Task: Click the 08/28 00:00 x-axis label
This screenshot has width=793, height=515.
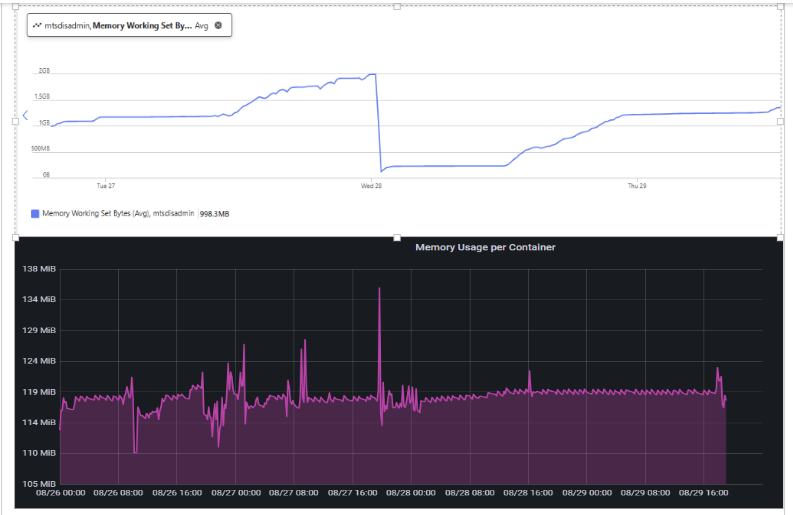Action: pyautogui.click(x=411, y=493)
